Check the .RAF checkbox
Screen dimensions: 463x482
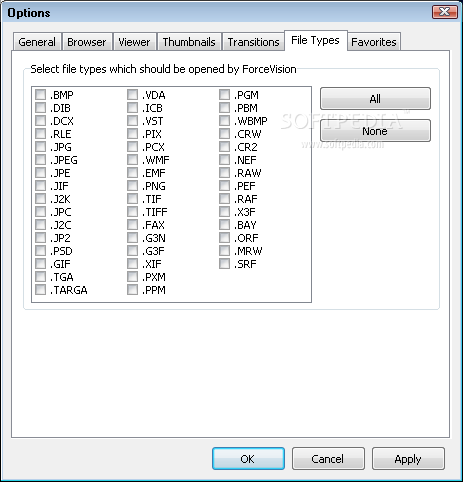tap(224, 199)
